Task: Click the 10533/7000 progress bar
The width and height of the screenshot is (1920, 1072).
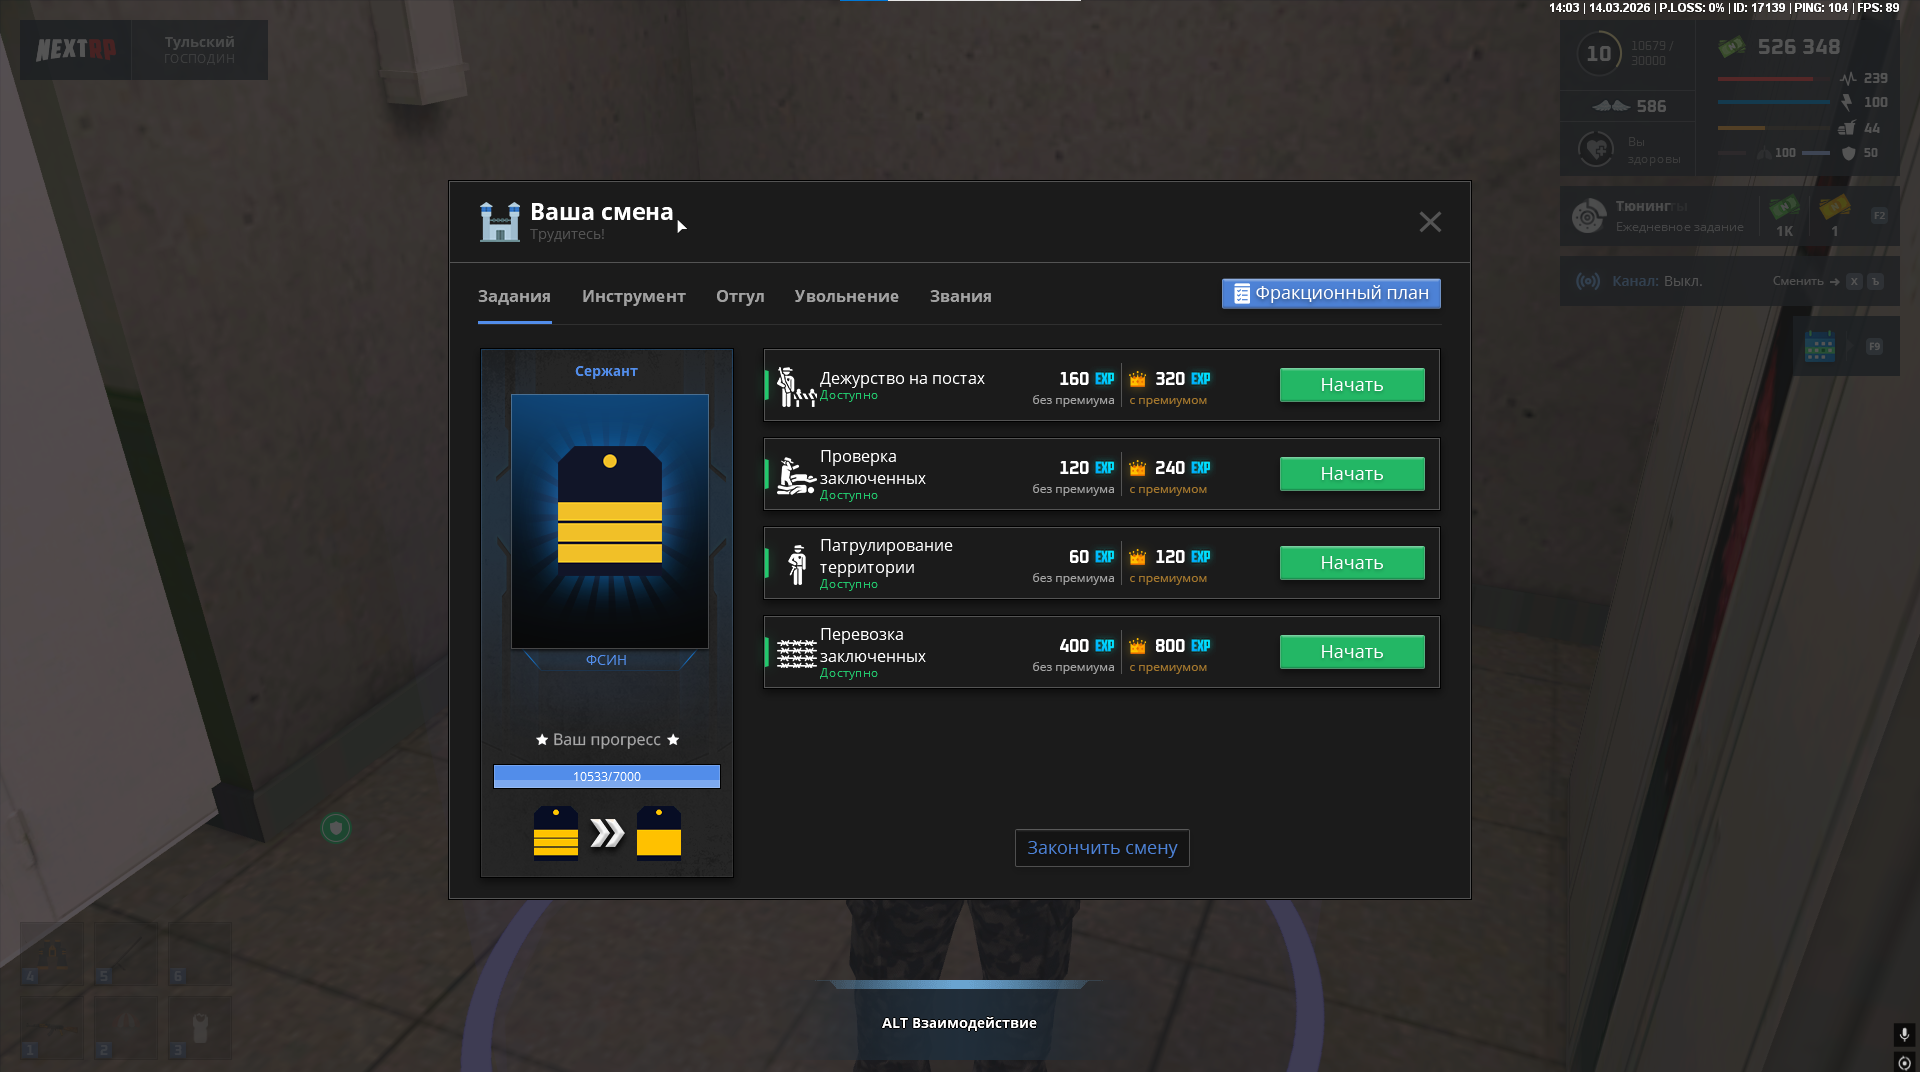Action: point(606,776)
